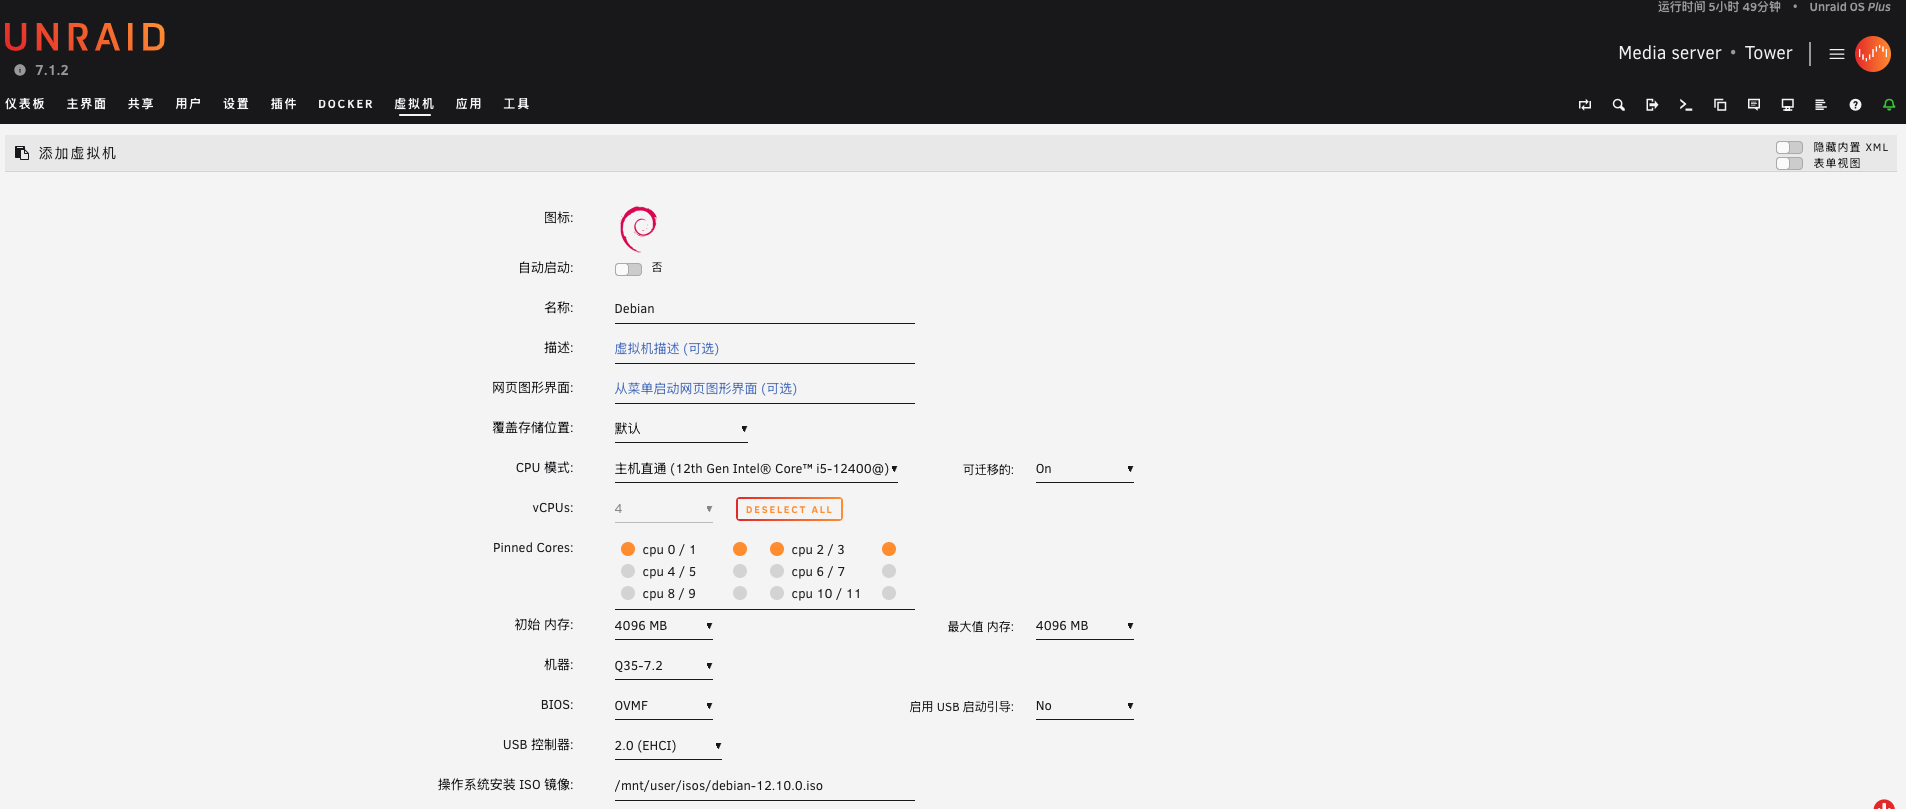Unpin core cpu 1 circle
The height and width of the screenshot is (809, 1906).
tap(740, 549)
